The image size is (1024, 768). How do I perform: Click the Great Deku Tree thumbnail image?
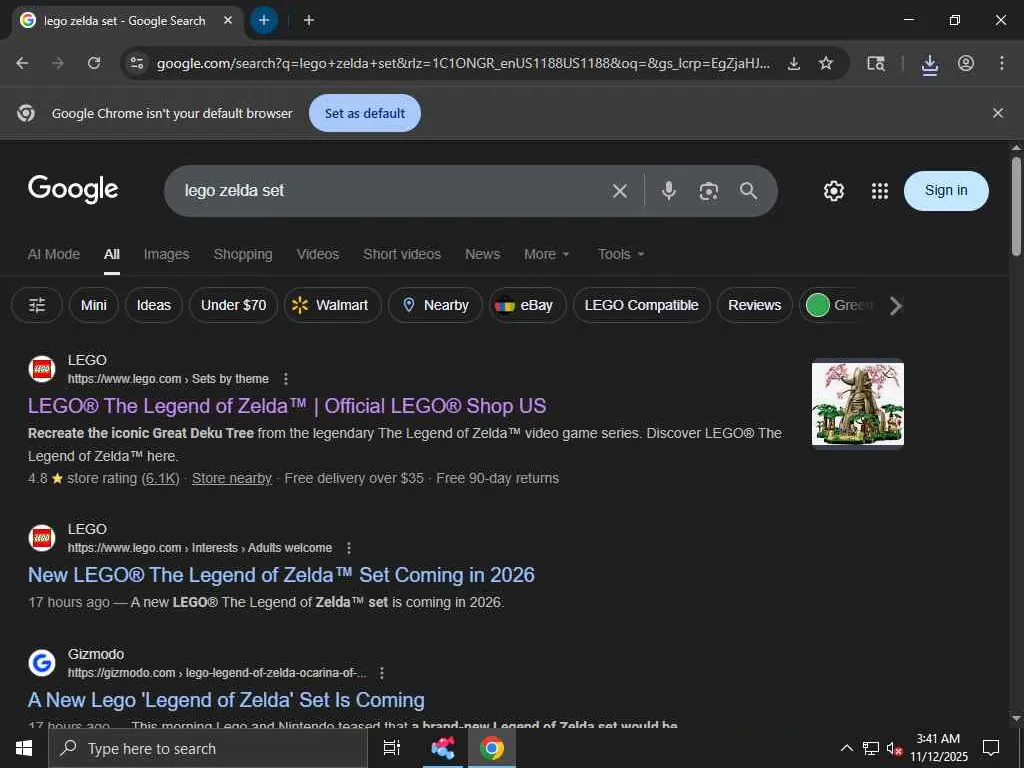point(857,404)
